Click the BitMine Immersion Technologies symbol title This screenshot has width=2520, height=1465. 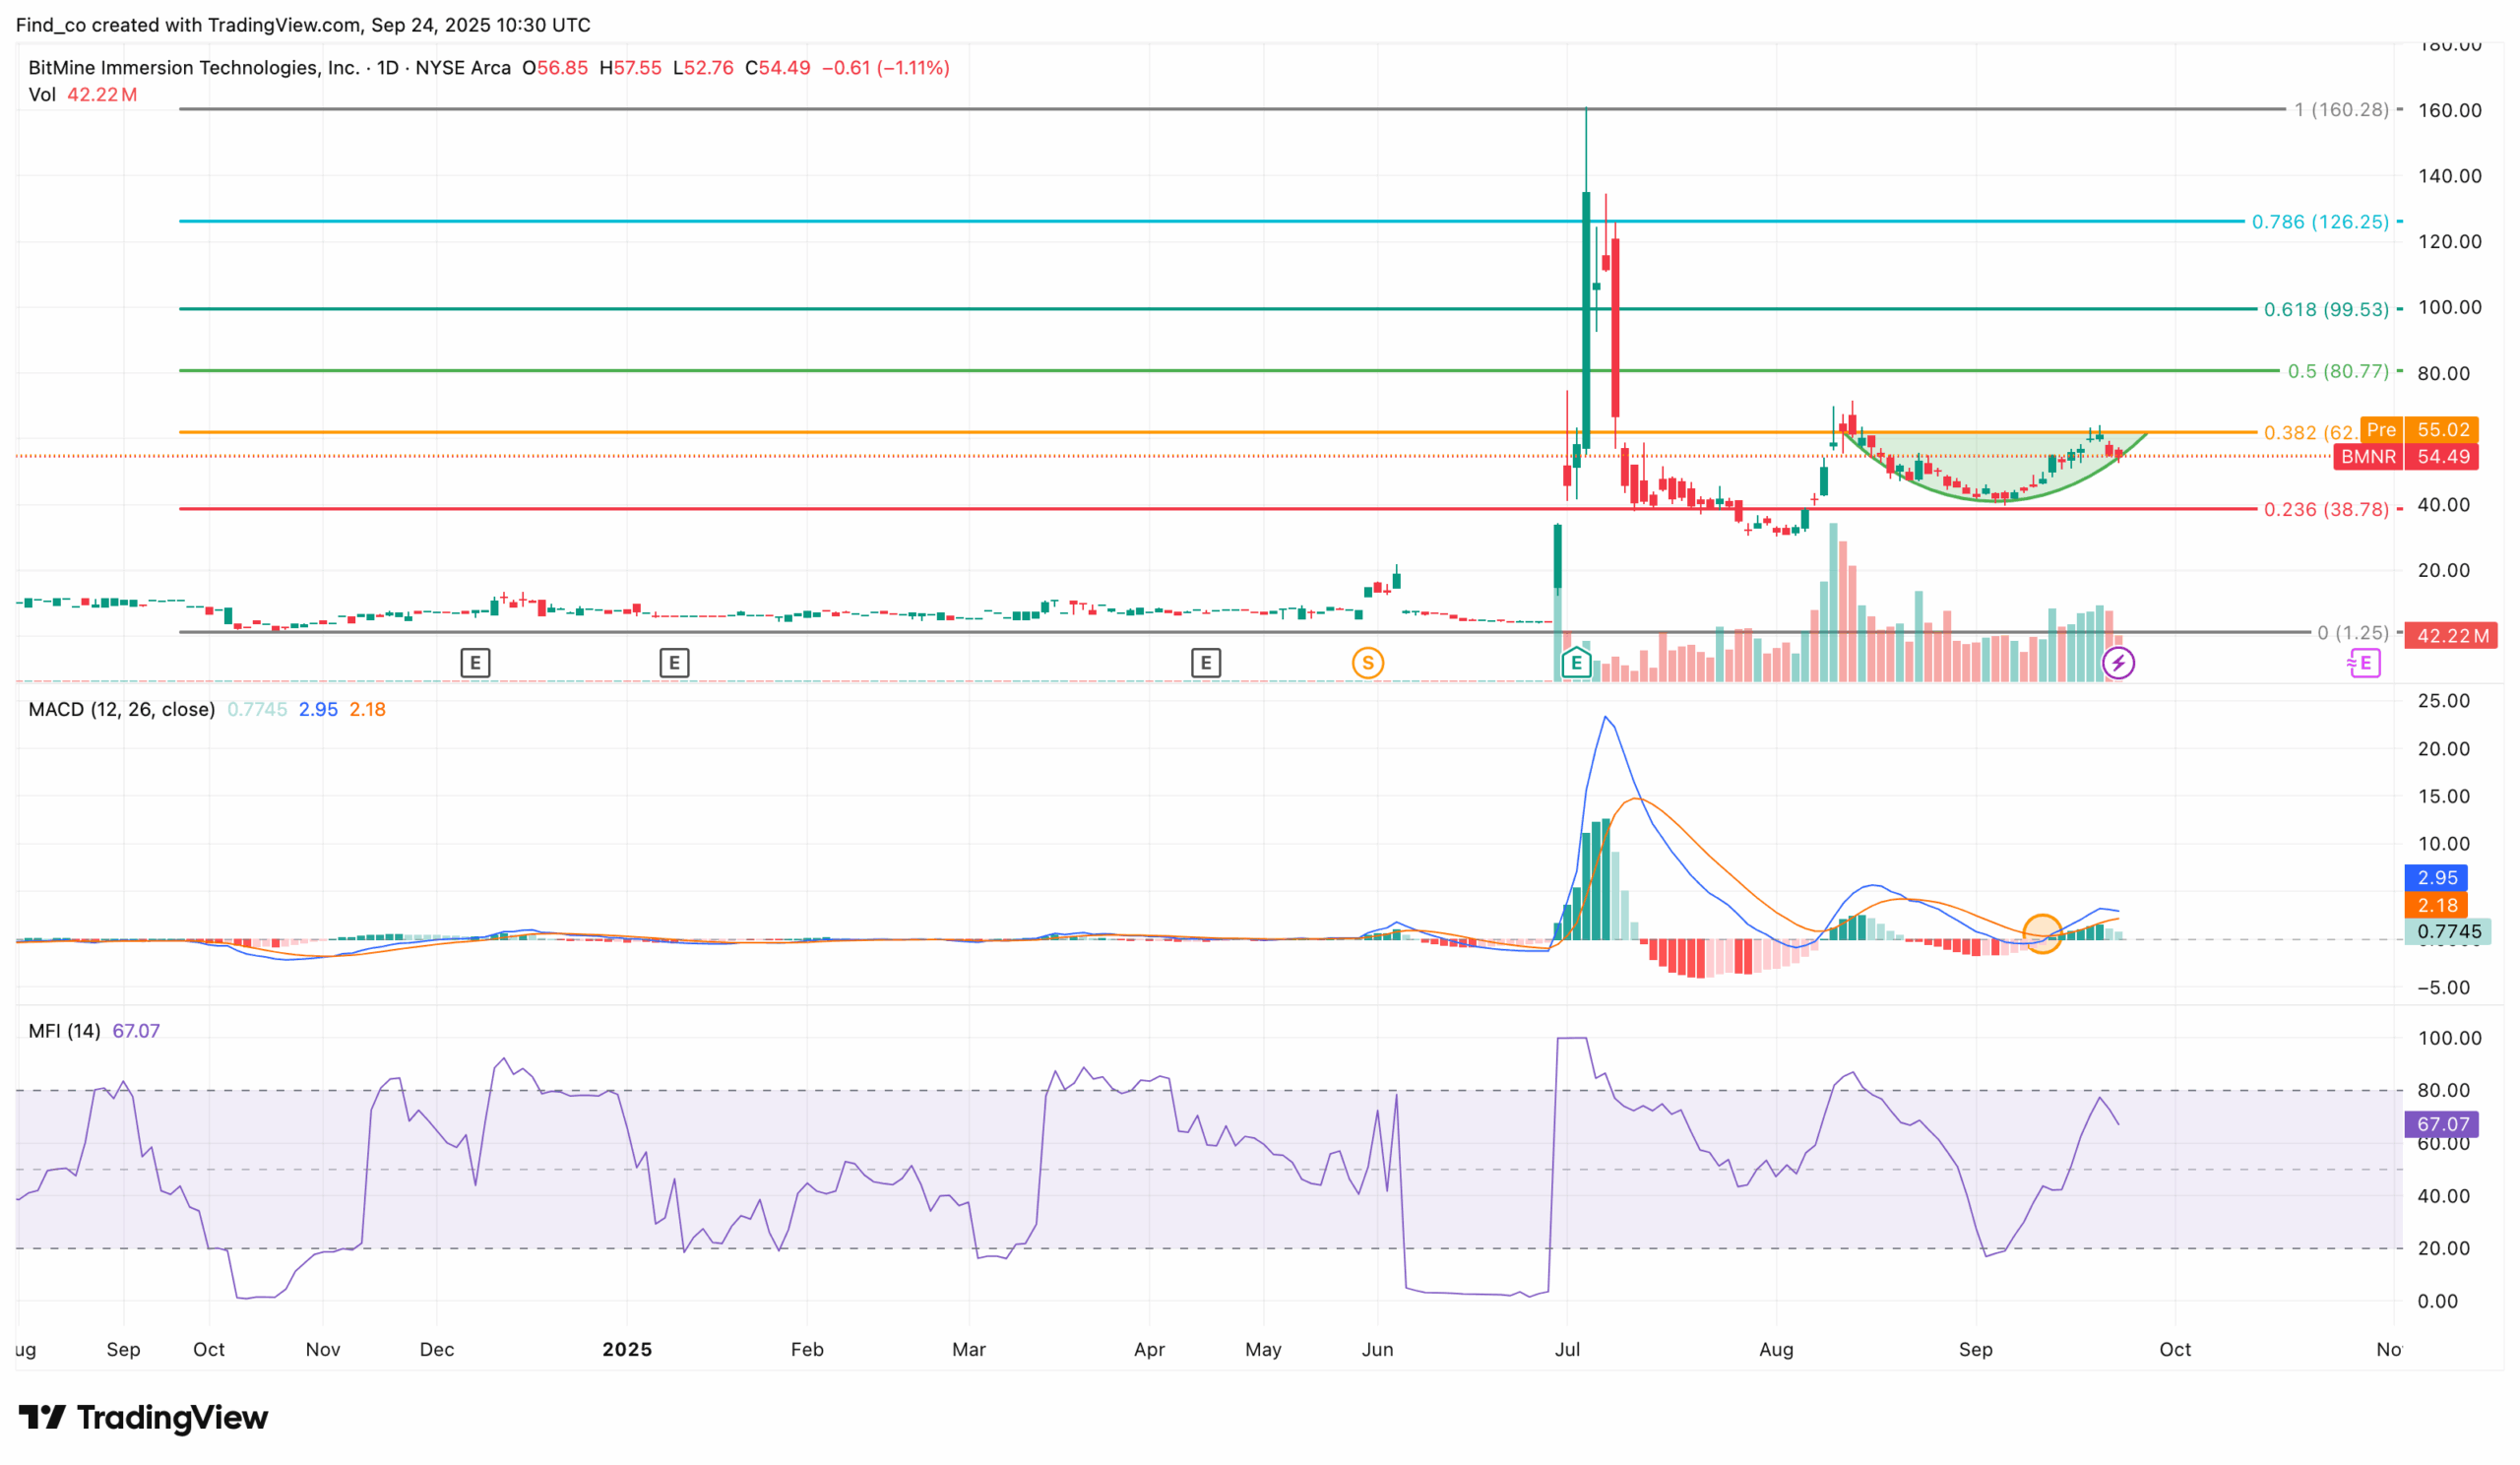click(194, 67)
